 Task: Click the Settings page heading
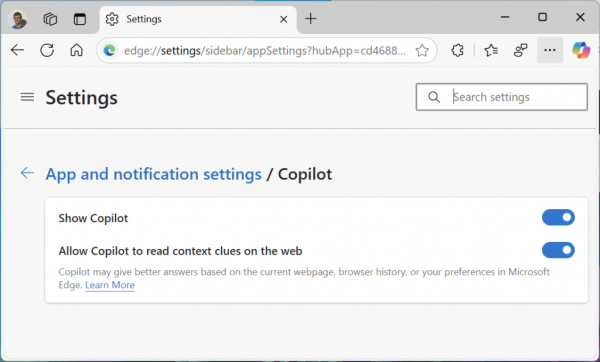point(82,98)
